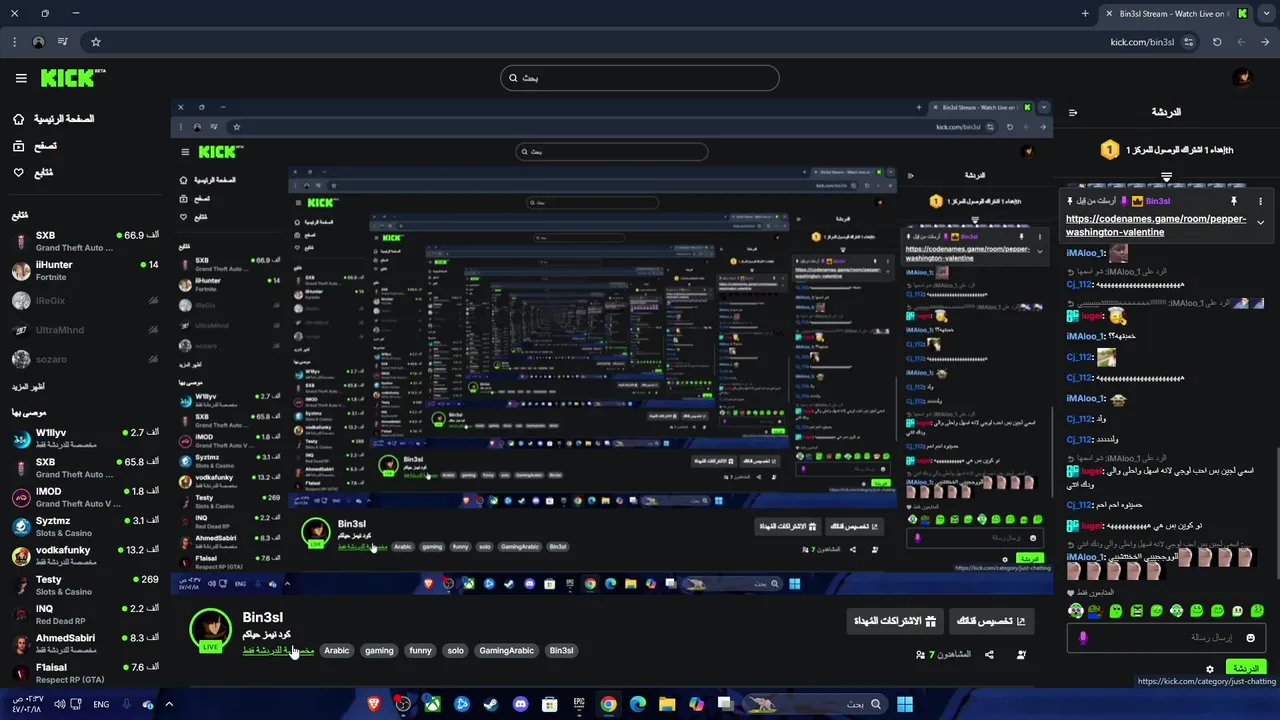
Task: Select the funny tag
Action: tap(420, 650)
